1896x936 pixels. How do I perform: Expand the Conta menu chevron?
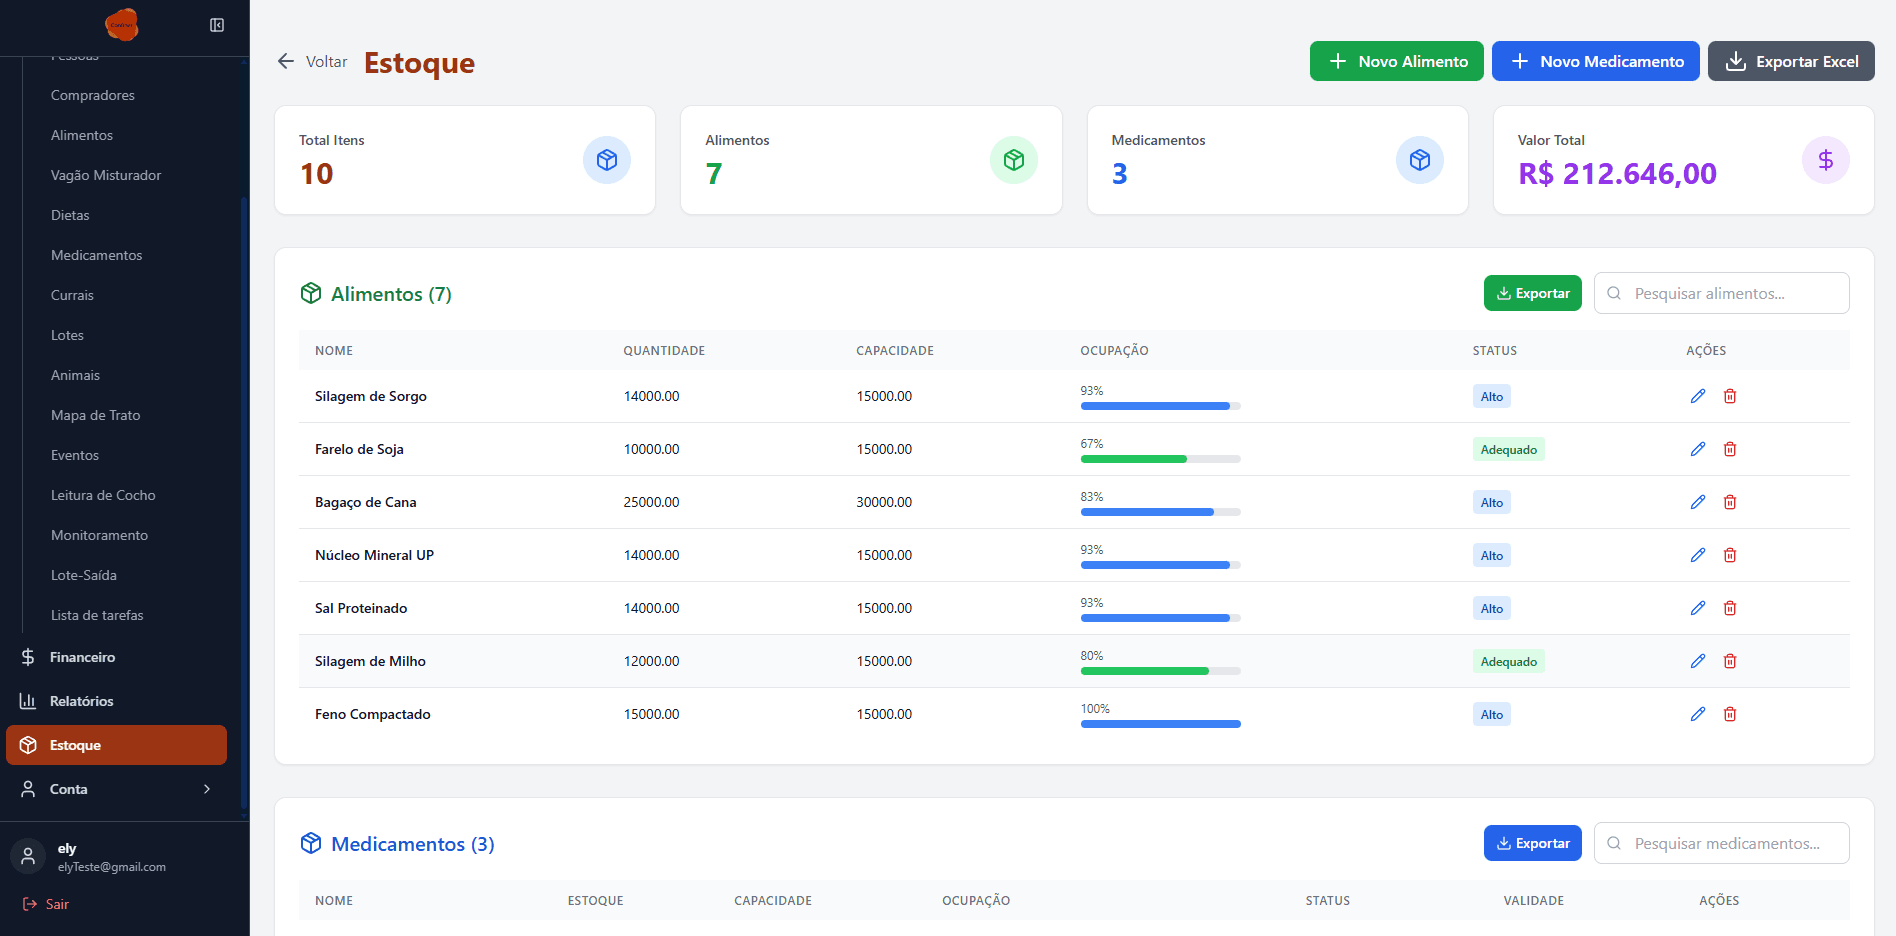tap(207, 789)
